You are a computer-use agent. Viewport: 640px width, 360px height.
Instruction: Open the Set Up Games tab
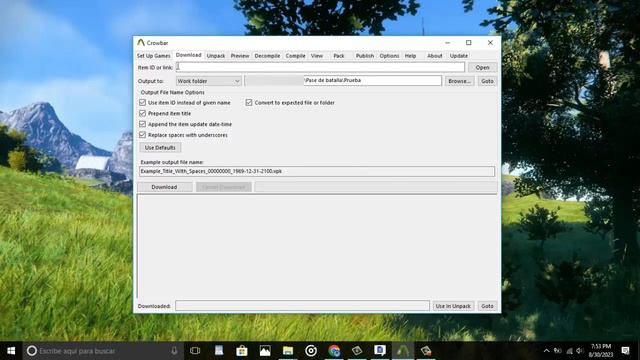pos(153,56)
